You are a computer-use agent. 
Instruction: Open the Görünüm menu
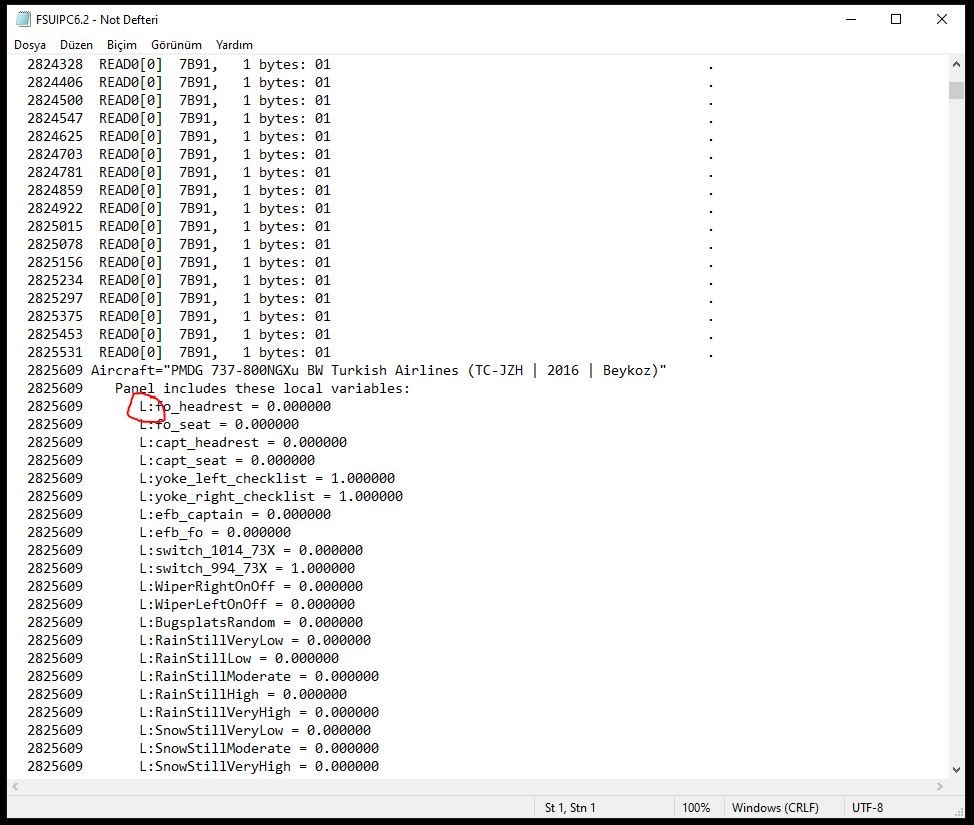(x=176, y=45)
